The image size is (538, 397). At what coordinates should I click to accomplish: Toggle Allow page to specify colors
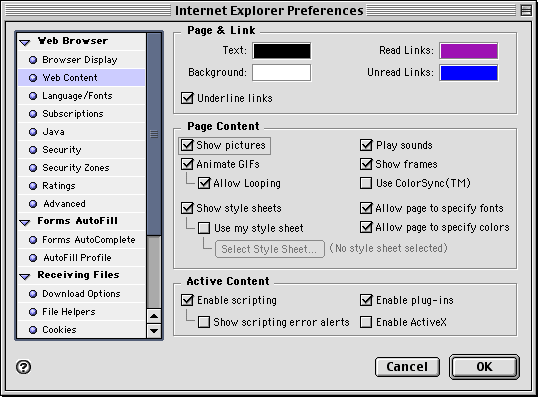point(366,227)
